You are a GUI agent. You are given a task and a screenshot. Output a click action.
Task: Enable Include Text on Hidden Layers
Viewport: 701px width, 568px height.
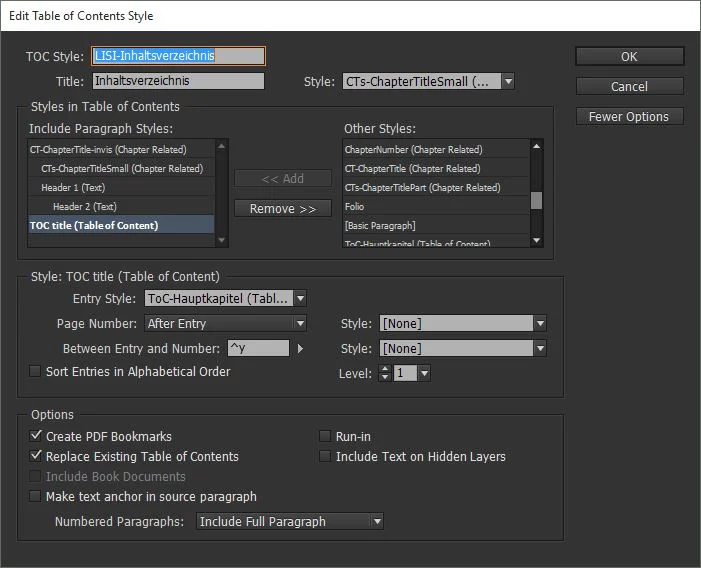pos(325,456)
